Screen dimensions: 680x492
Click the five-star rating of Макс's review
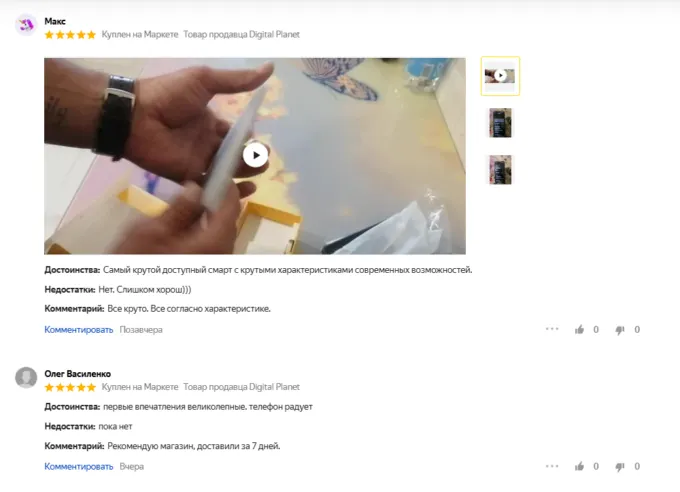(x=70, y=35)
